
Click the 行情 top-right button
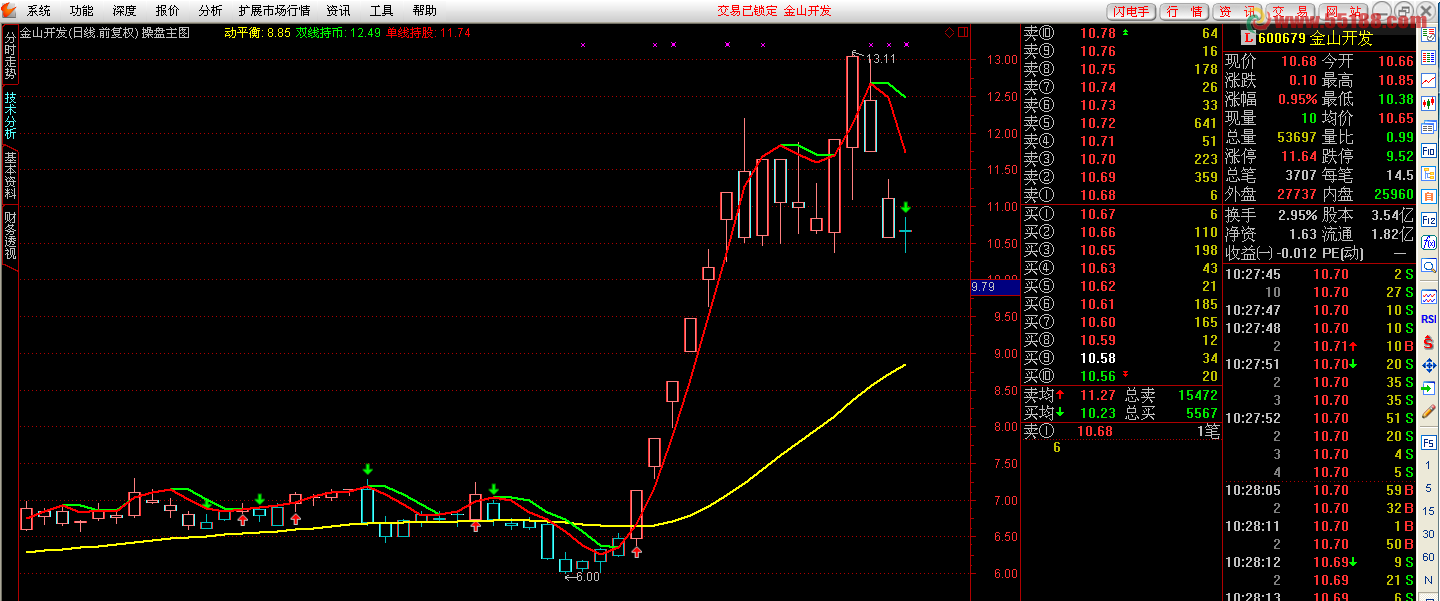pyautogui.click(x=1184, y=11)
